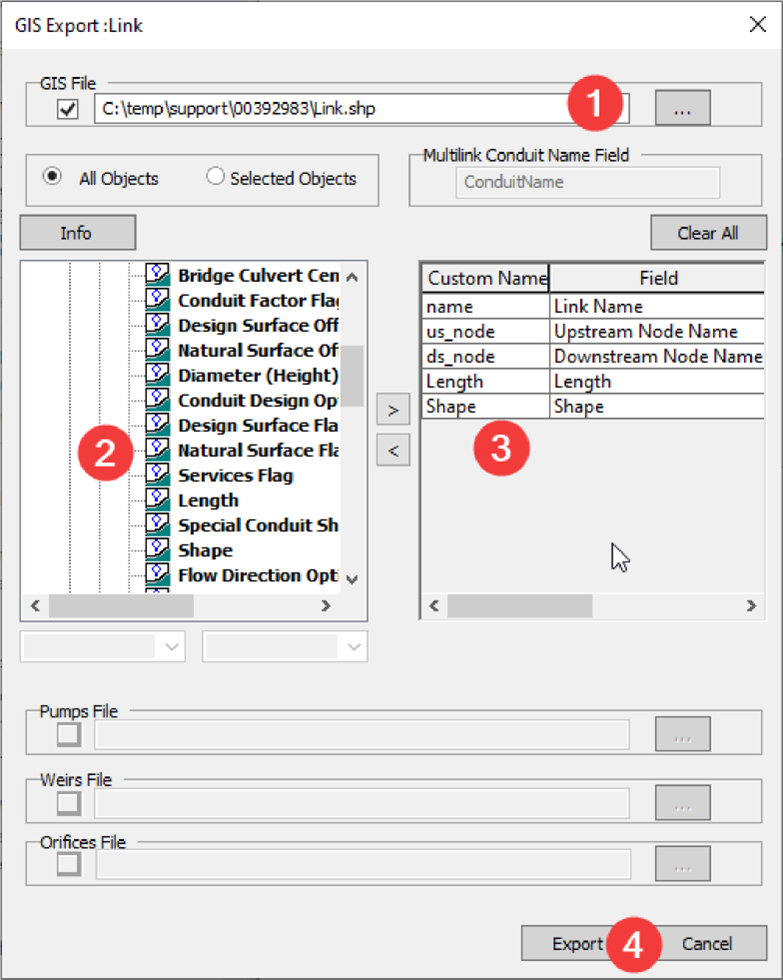Select Conduit Design Op tree item
Screen dimensions: 783x980
point(258,400)
